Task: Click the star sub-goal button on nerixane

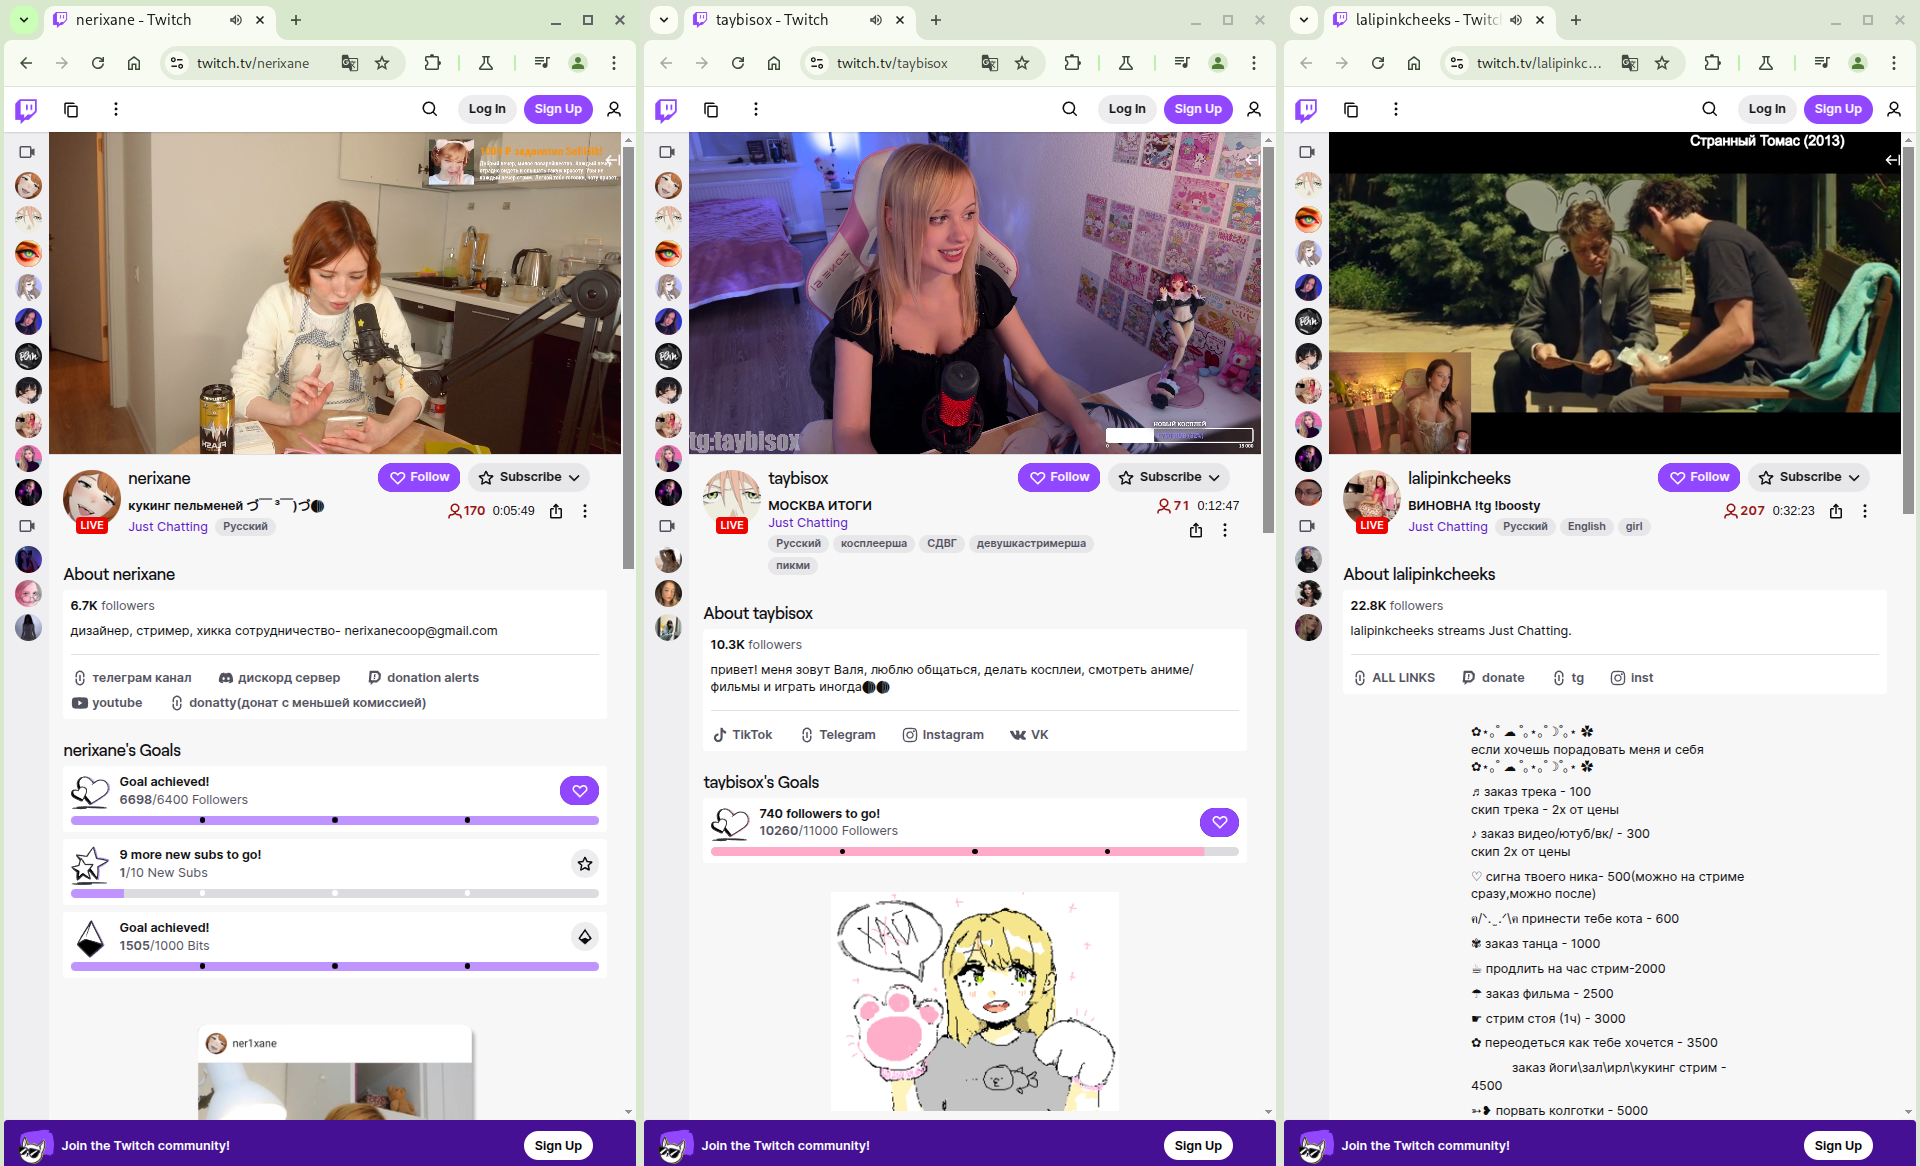Action: (x=584, y=864)
